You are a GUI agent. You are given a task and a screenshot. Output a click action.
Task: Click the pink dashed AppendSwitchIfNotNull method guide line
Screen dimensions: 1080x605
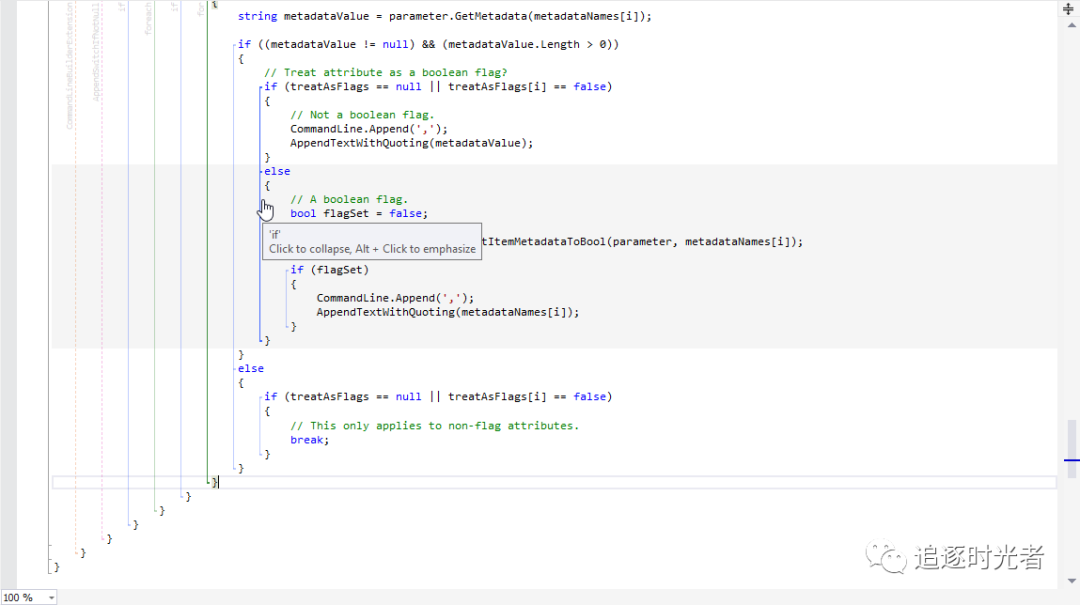(102, 269)
